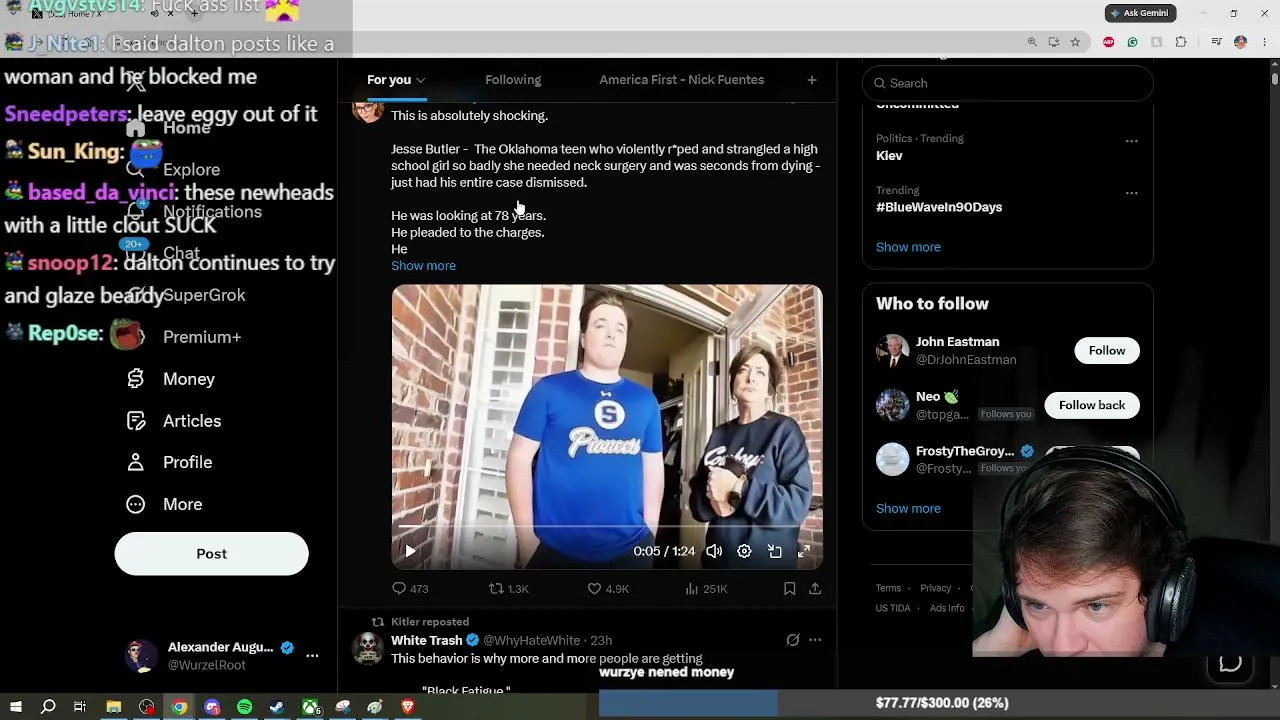Expand post text with Show more
The width and height of the screenshot is (1280, 720).
(423, 266)
